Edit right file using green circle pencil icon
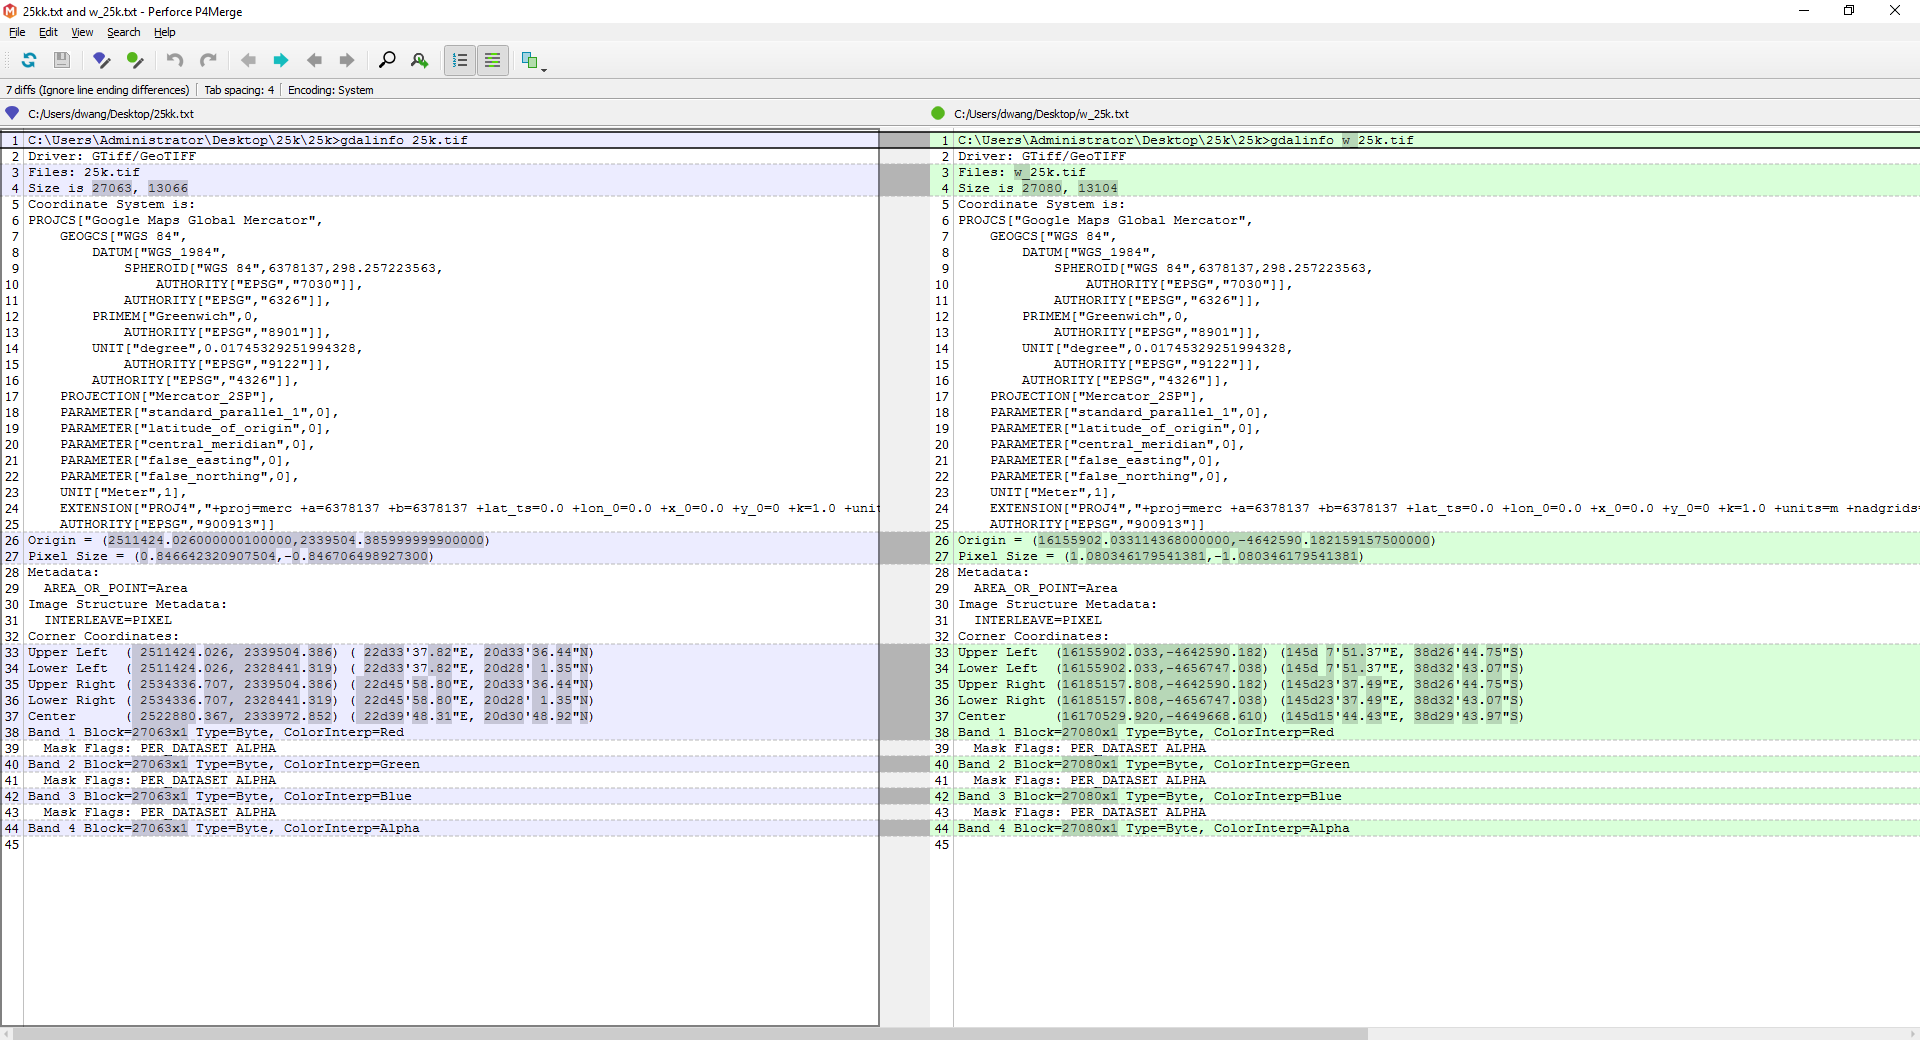This screenshot has width=1920, height=1040. click(135, 60)
